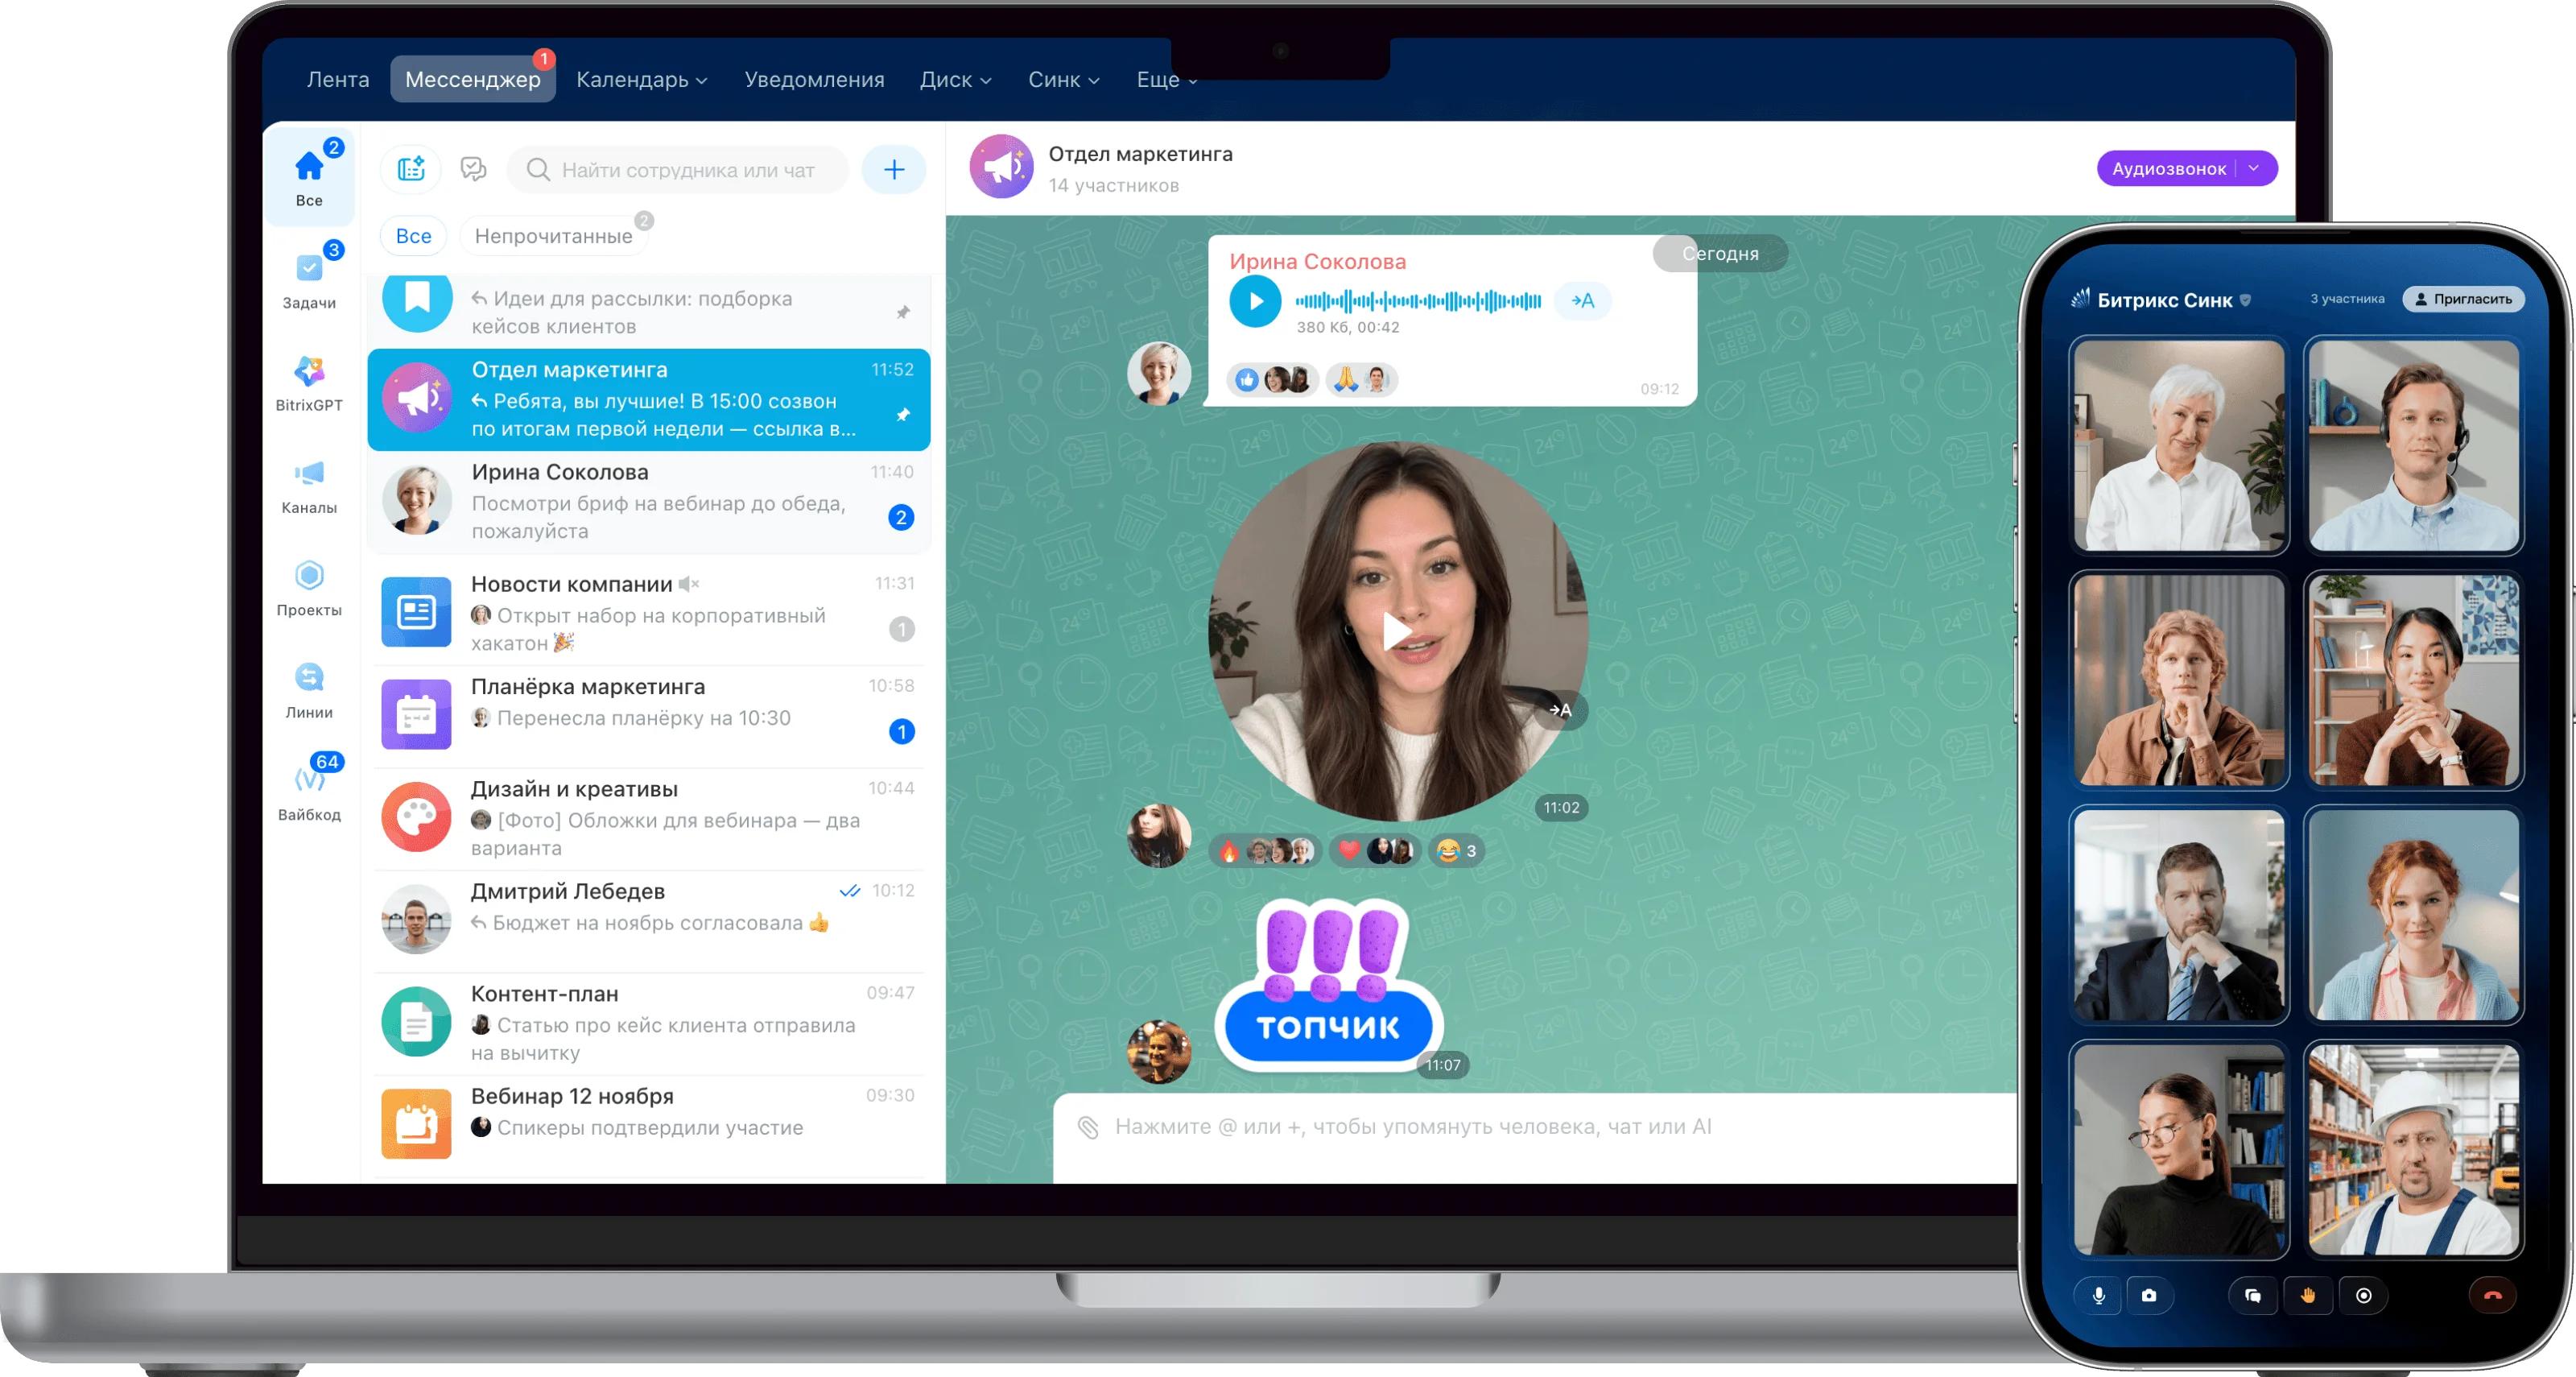This screenshot has height=1377, width=2576.
Task: Select the Непрочитанные filter tab
Action: 553,236
